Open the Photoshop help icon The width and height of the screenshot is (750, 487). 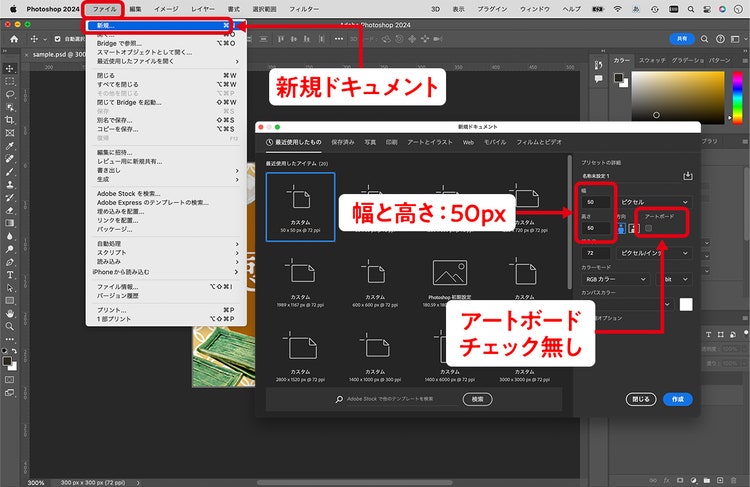(720, 39)
